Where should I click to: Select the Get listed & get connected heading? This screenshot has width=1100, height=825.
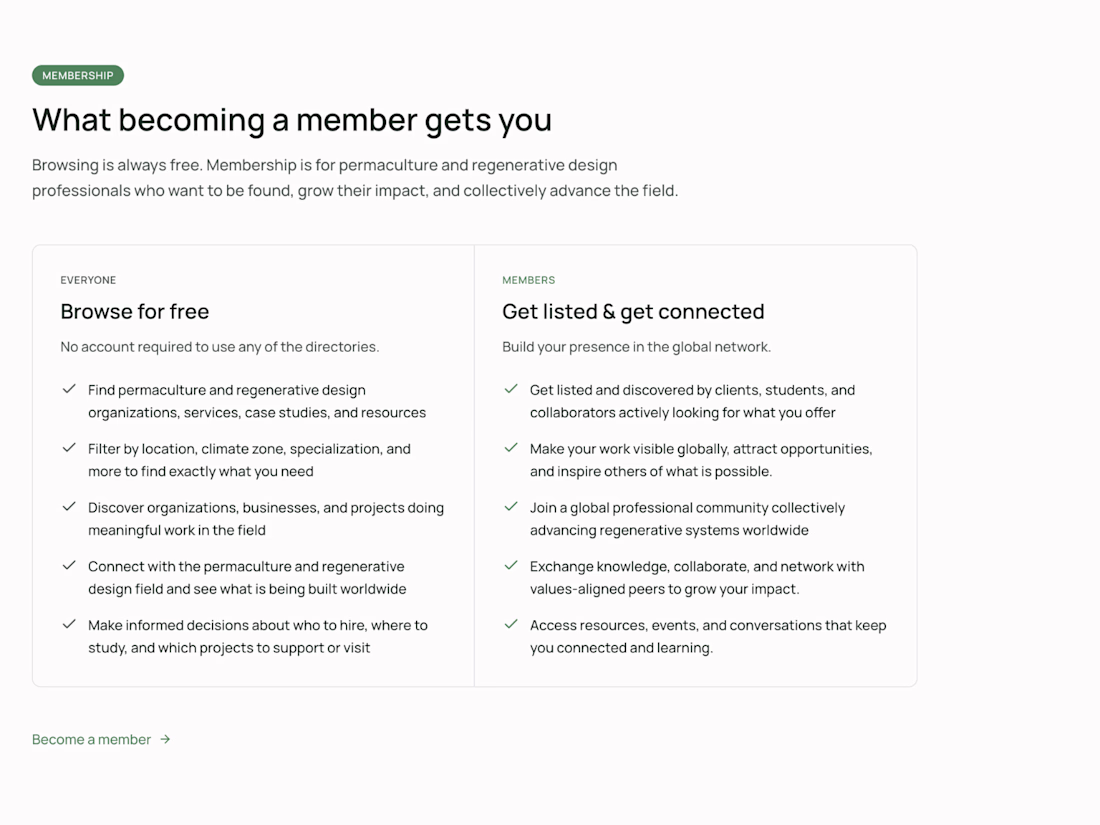point(633,311)
